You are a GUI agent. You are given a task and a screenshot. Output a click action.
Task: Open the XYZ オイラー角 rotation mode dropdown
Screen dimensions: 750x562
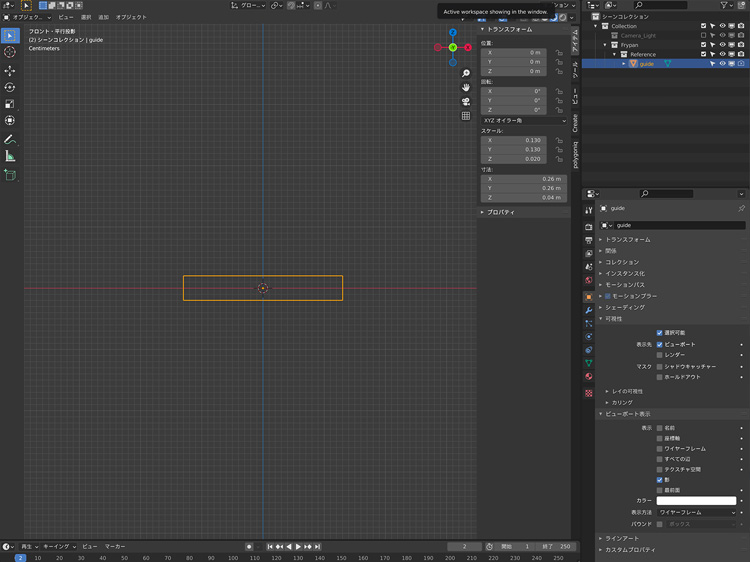(x=523, y=121)
